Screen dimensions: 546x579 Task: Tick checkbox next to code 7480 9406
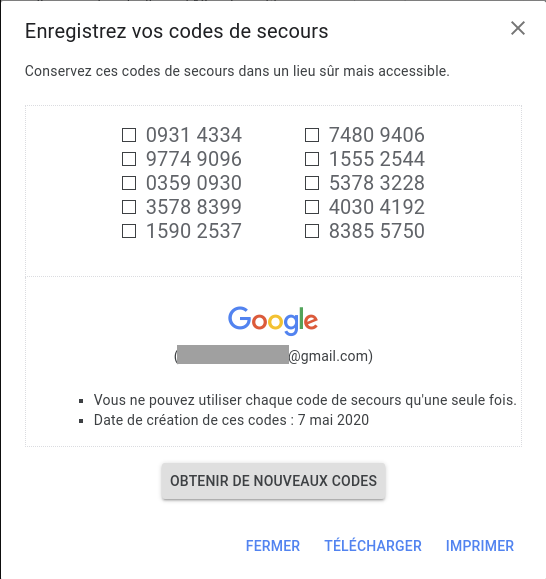pyautogui.click(x=312, y=135)
